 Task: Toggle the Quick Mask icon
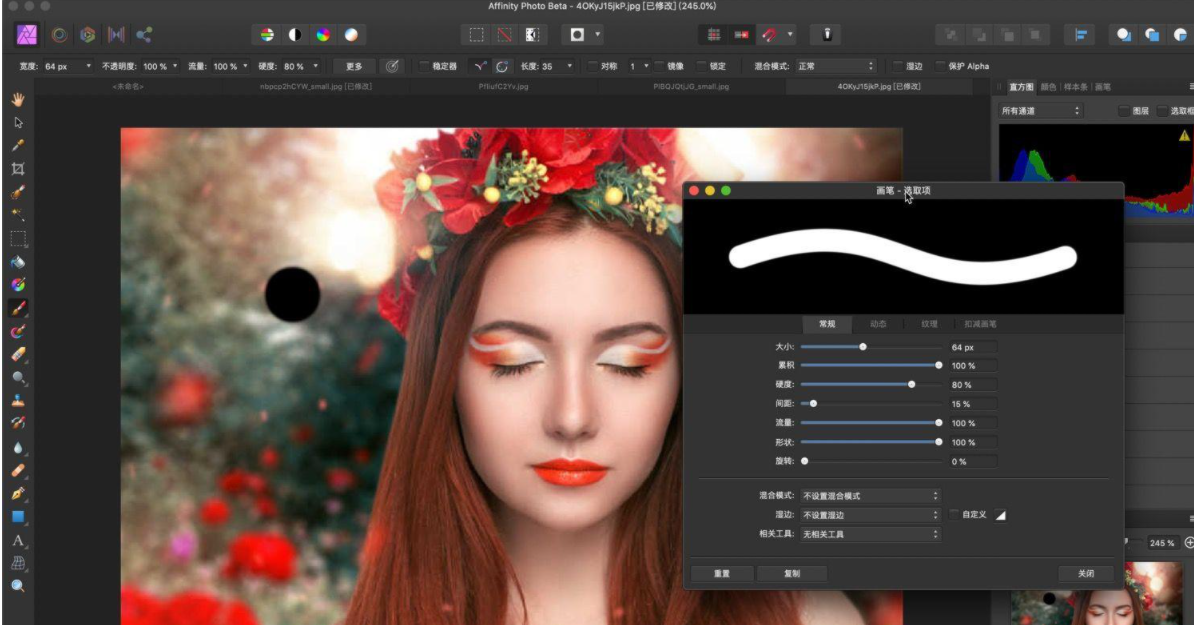(577, 34)
